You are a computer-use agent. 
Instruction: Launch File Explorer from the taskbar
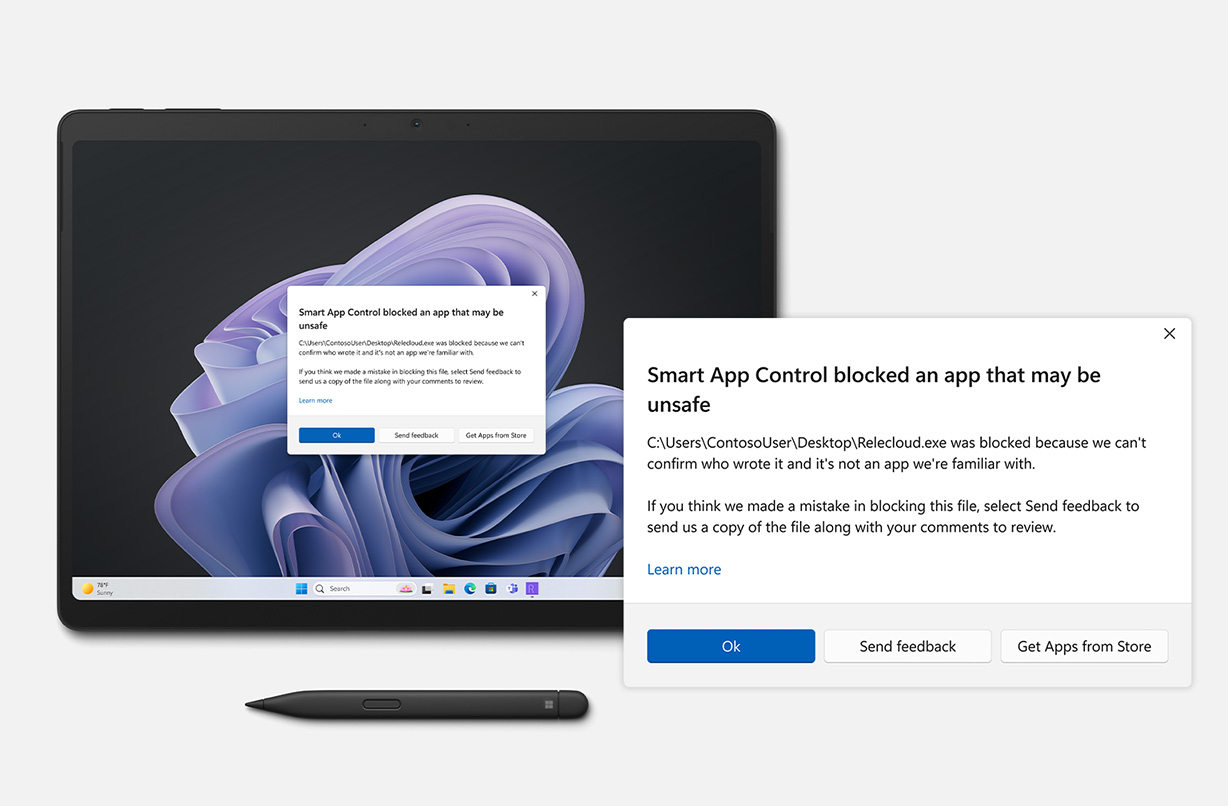coord(449,589)
